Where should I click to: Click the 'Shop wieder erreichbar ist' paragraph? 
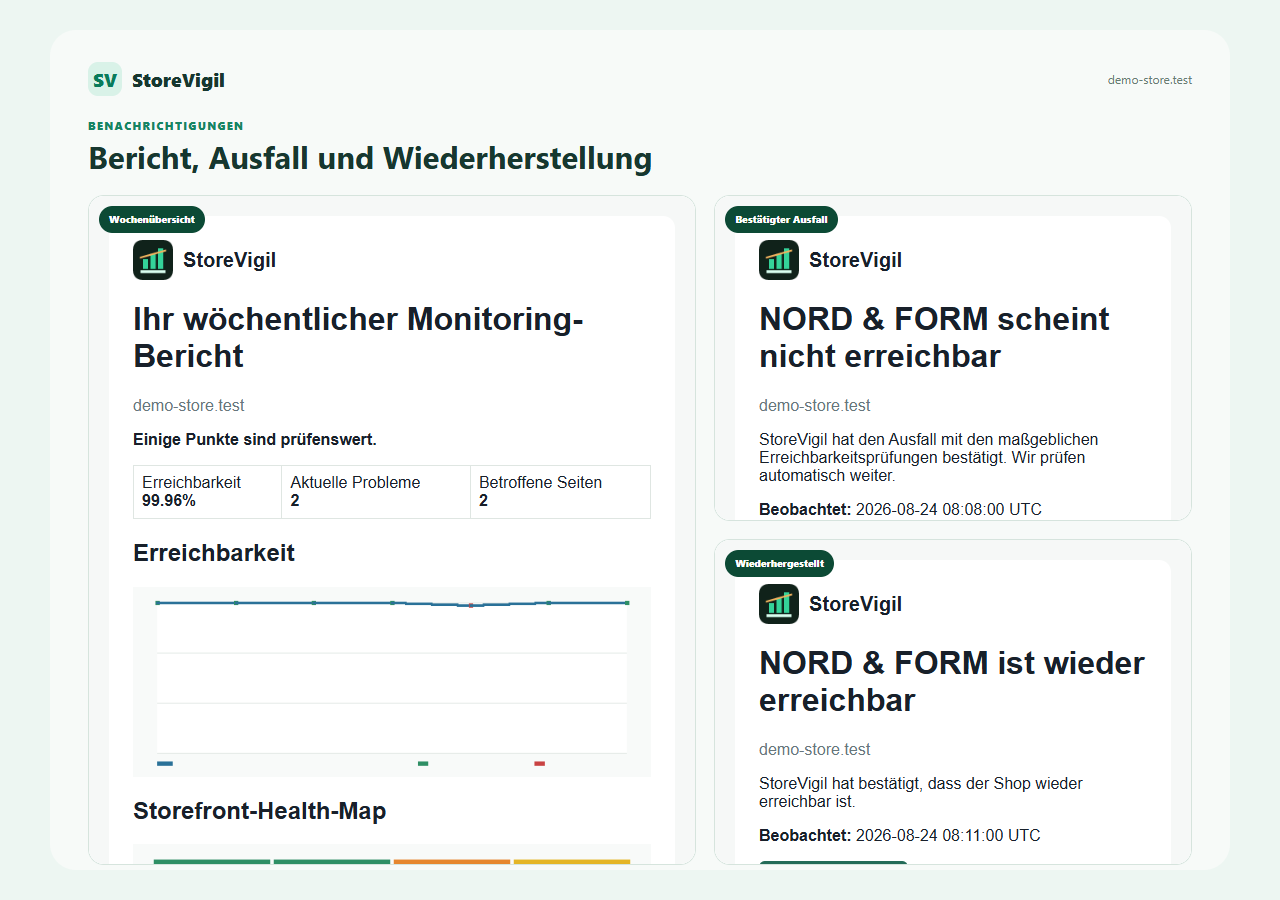pos(921,793)
